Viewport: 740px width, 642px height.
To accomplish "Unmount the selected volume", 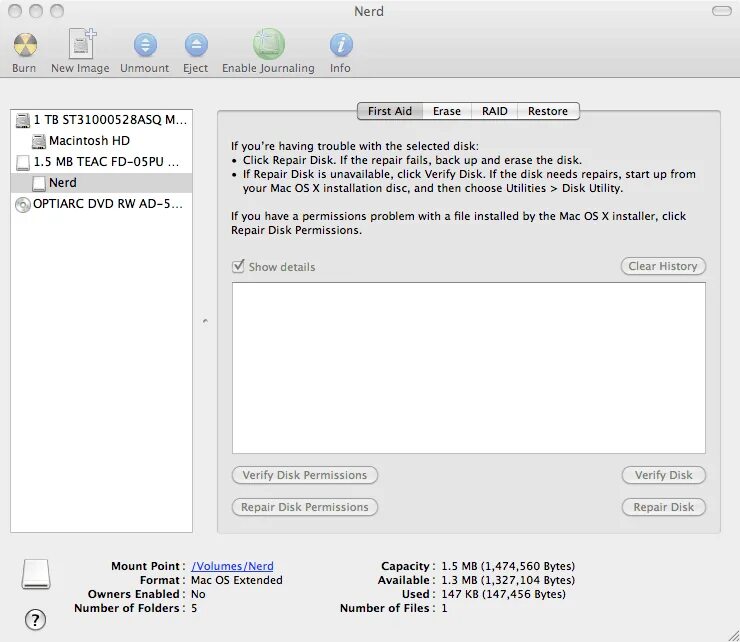I will pyautogui.click(x=145, y=45).
